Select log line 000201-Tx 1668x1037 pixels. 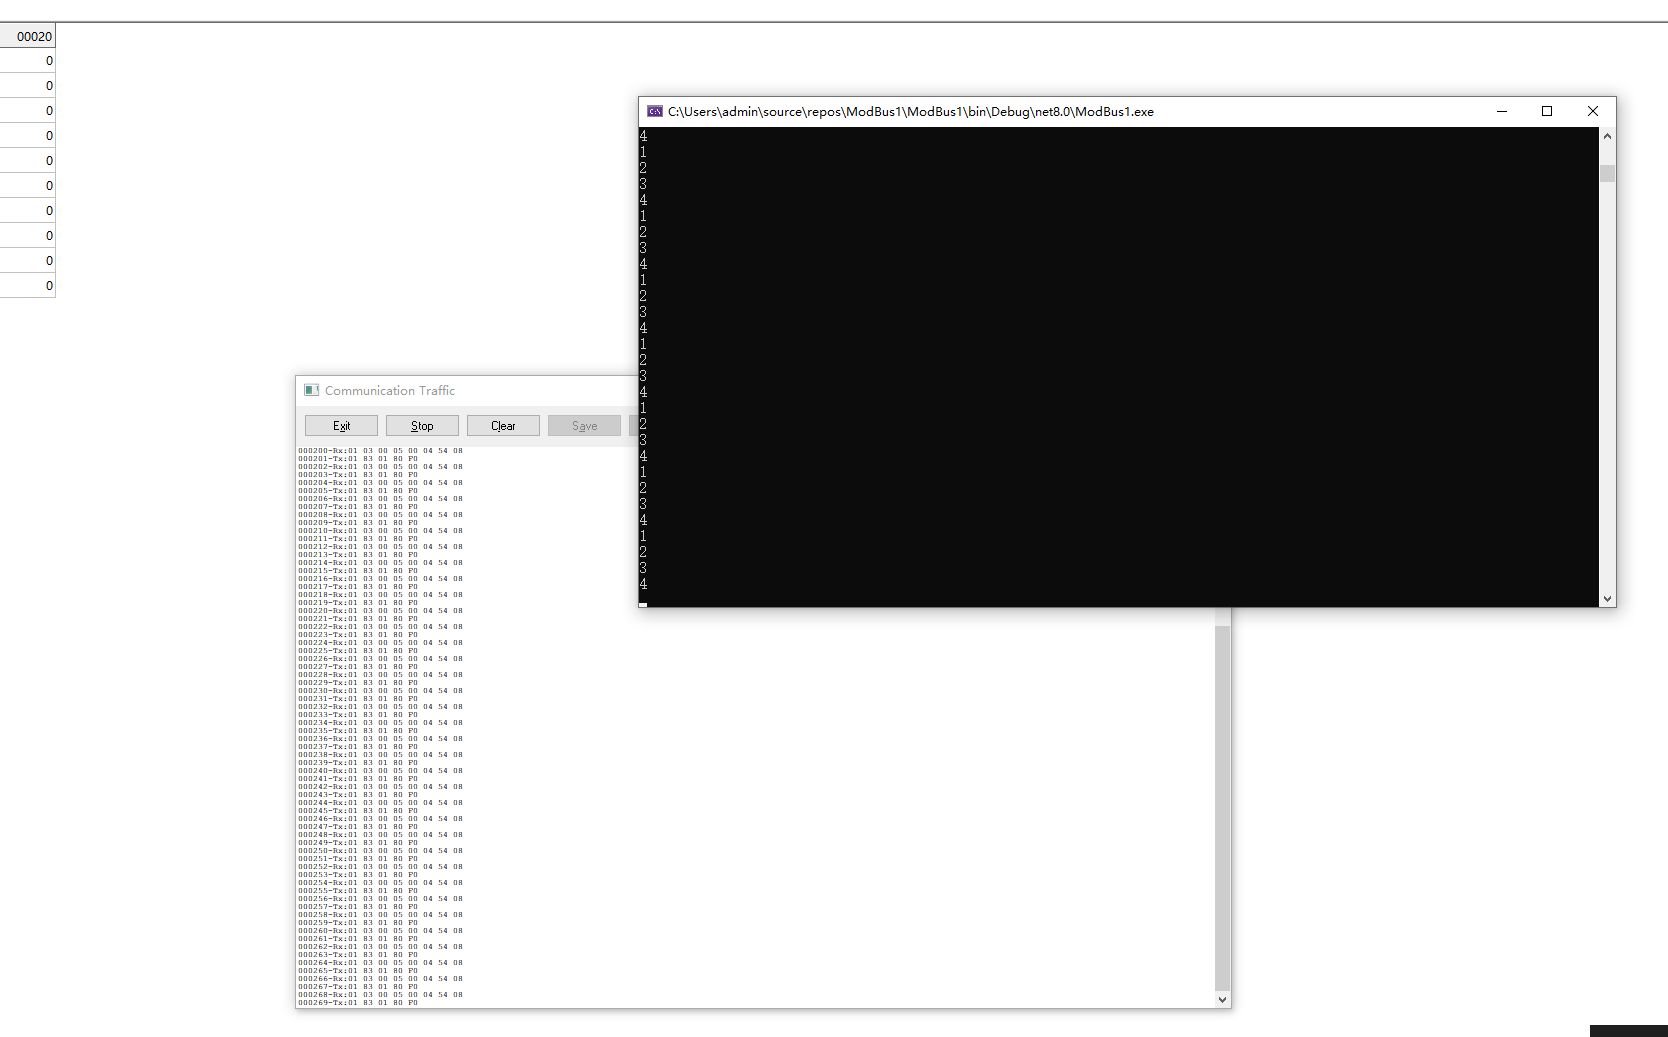pos(358,459)
